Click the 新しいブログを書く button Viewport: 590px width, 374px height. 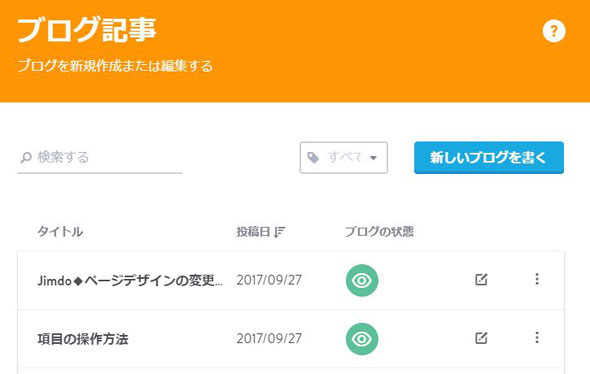[x=489, y=158]
